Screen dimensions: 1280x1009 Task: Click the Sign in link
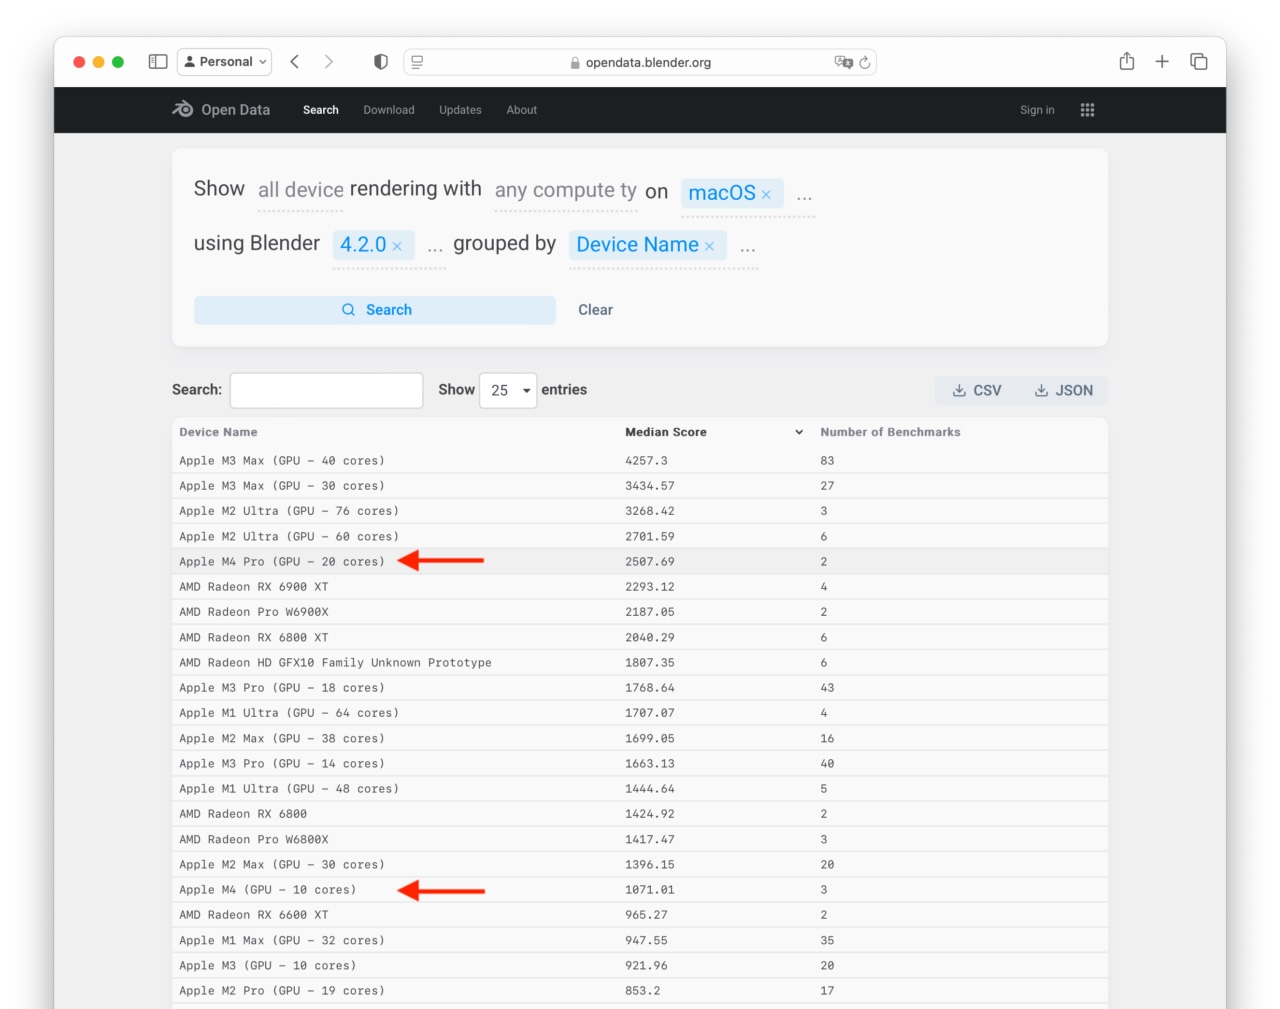point(1037,110)
